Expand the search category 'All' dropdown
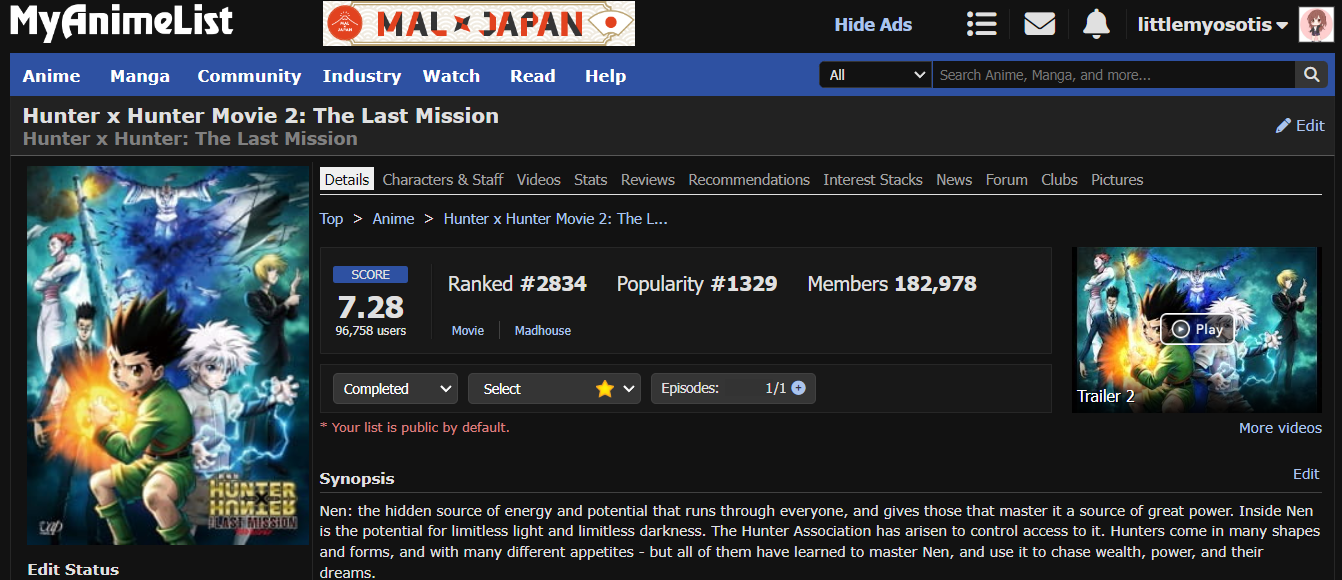The width and height of the screenshot is (1342, 580). point(875,75)
